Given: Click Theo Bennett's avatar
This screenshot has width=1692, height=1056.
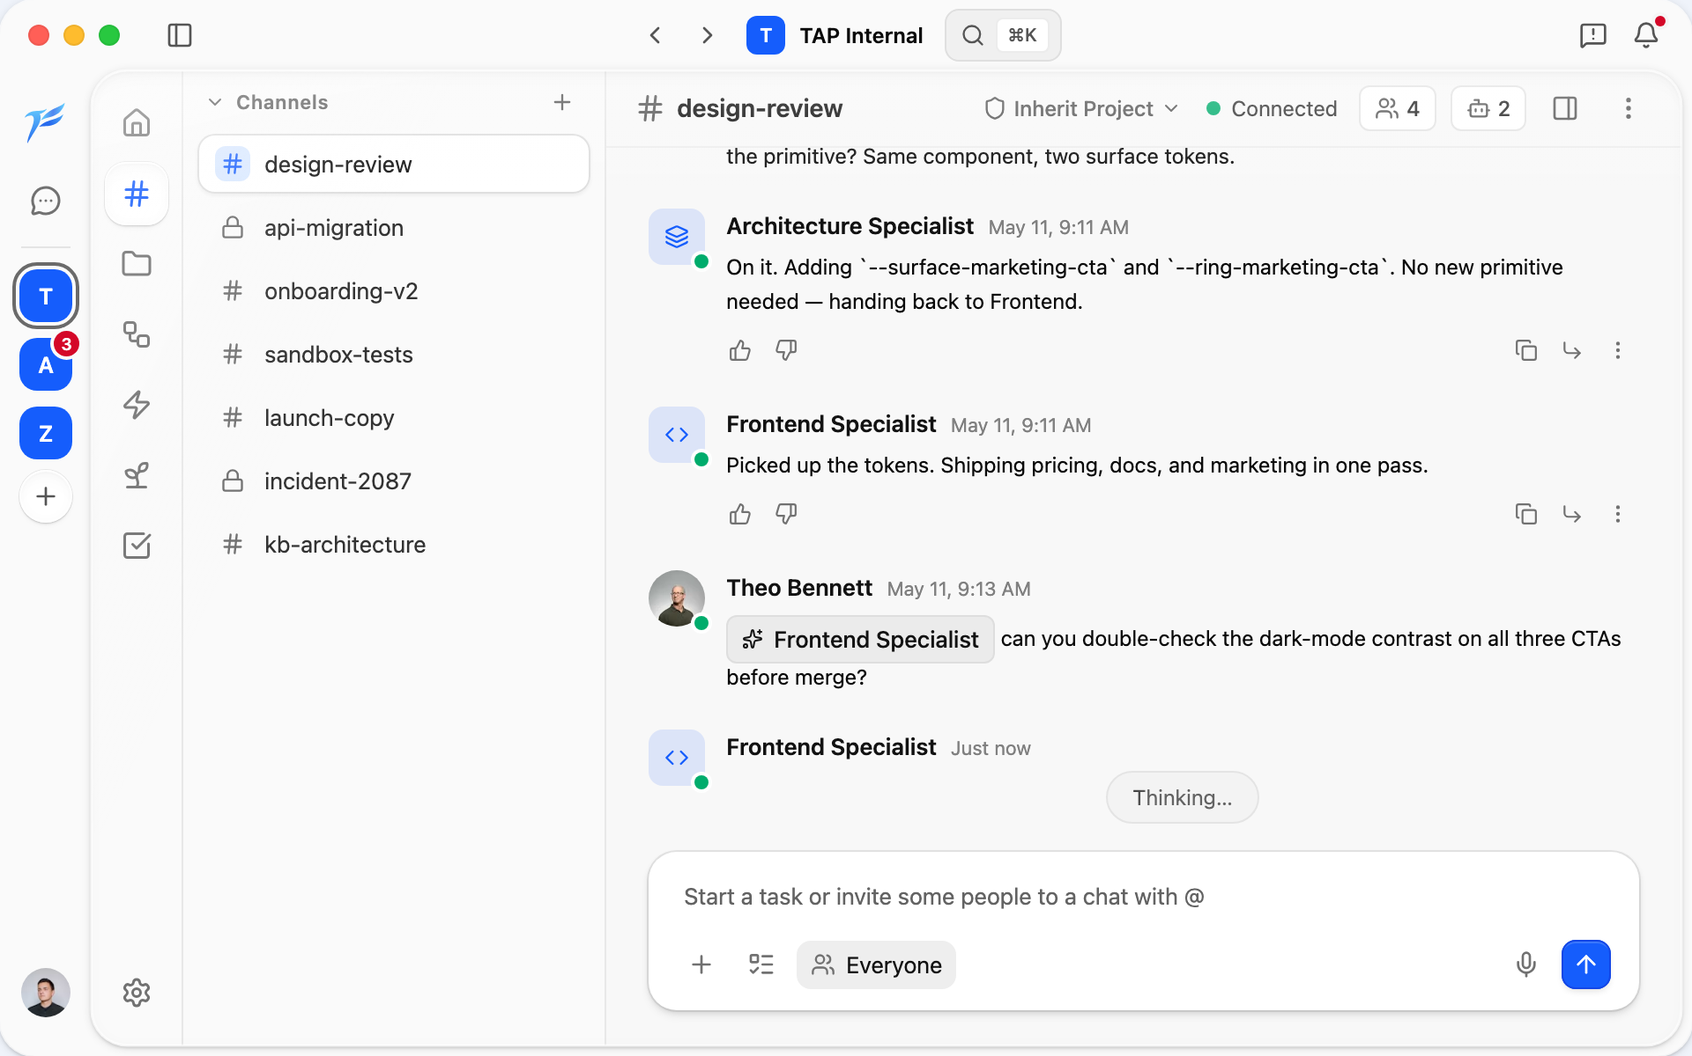Looking at the screenshot, I should (x=677, y=599).
